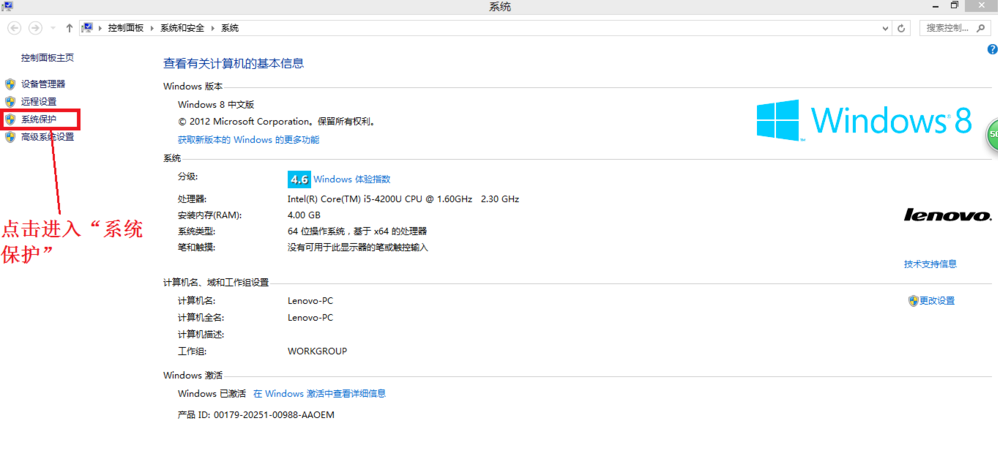Click WORKGROUP workgroup value
The height and width of the screenshot is (452, 998).
click(x=317, y=351)
